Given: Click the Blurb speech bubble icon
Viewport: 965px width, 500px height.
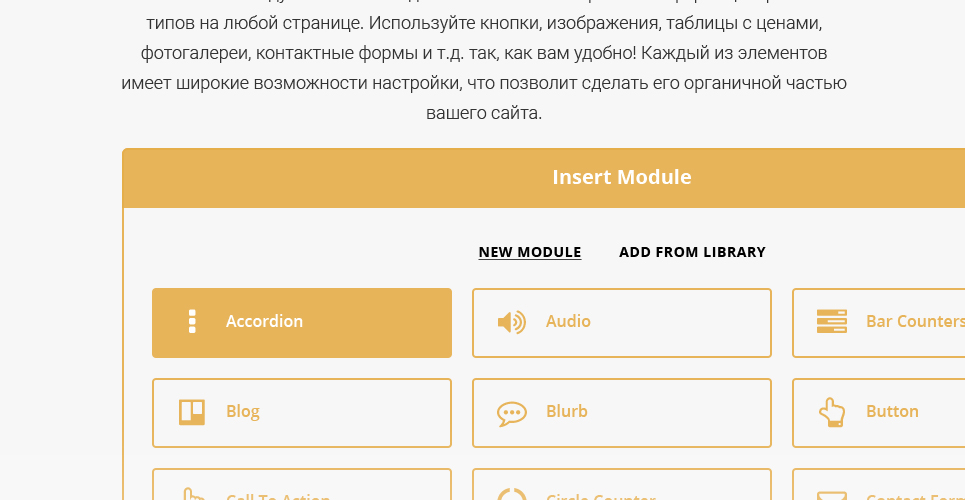Looking at the screenshot, I should 512,413.
